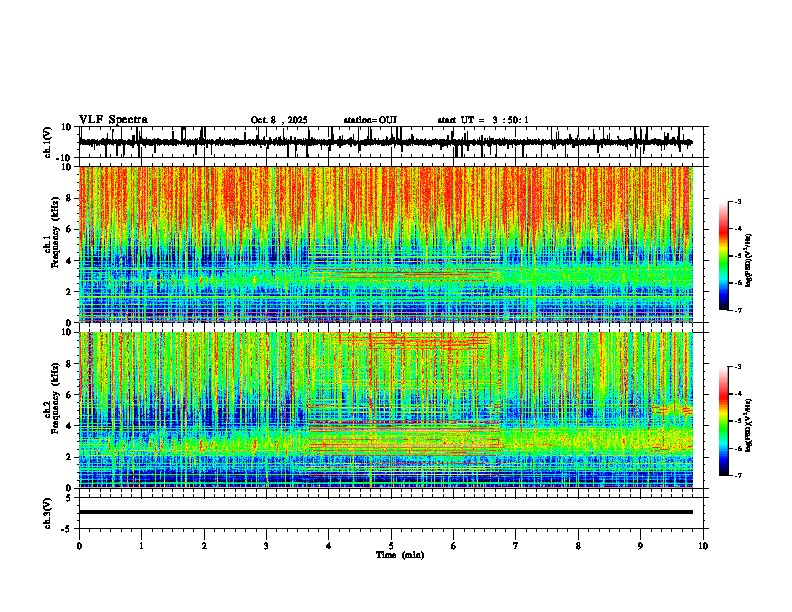The image size is (792, 612).
Task: Click the time axis tick label '3'
Action: click(x=266, y=546)
